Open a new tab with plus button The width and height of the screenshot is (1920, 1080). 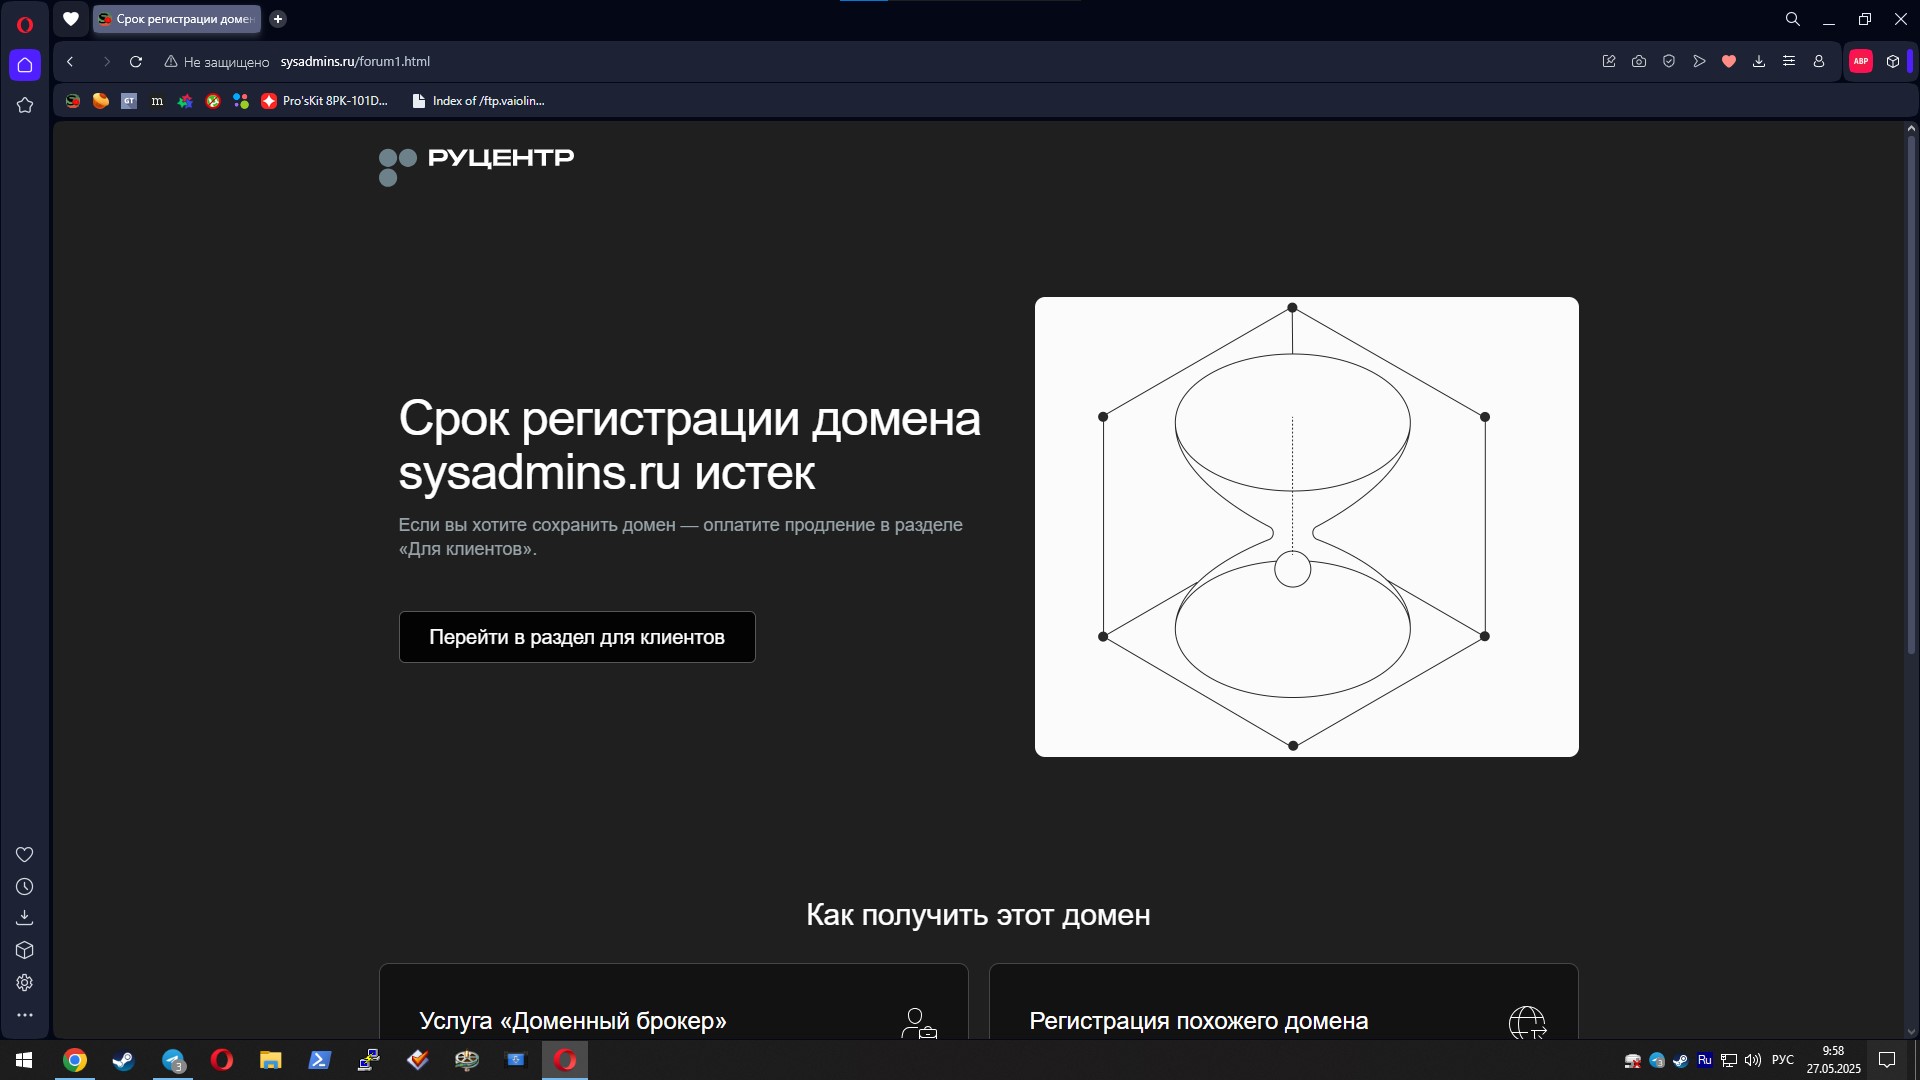(278, 19)
